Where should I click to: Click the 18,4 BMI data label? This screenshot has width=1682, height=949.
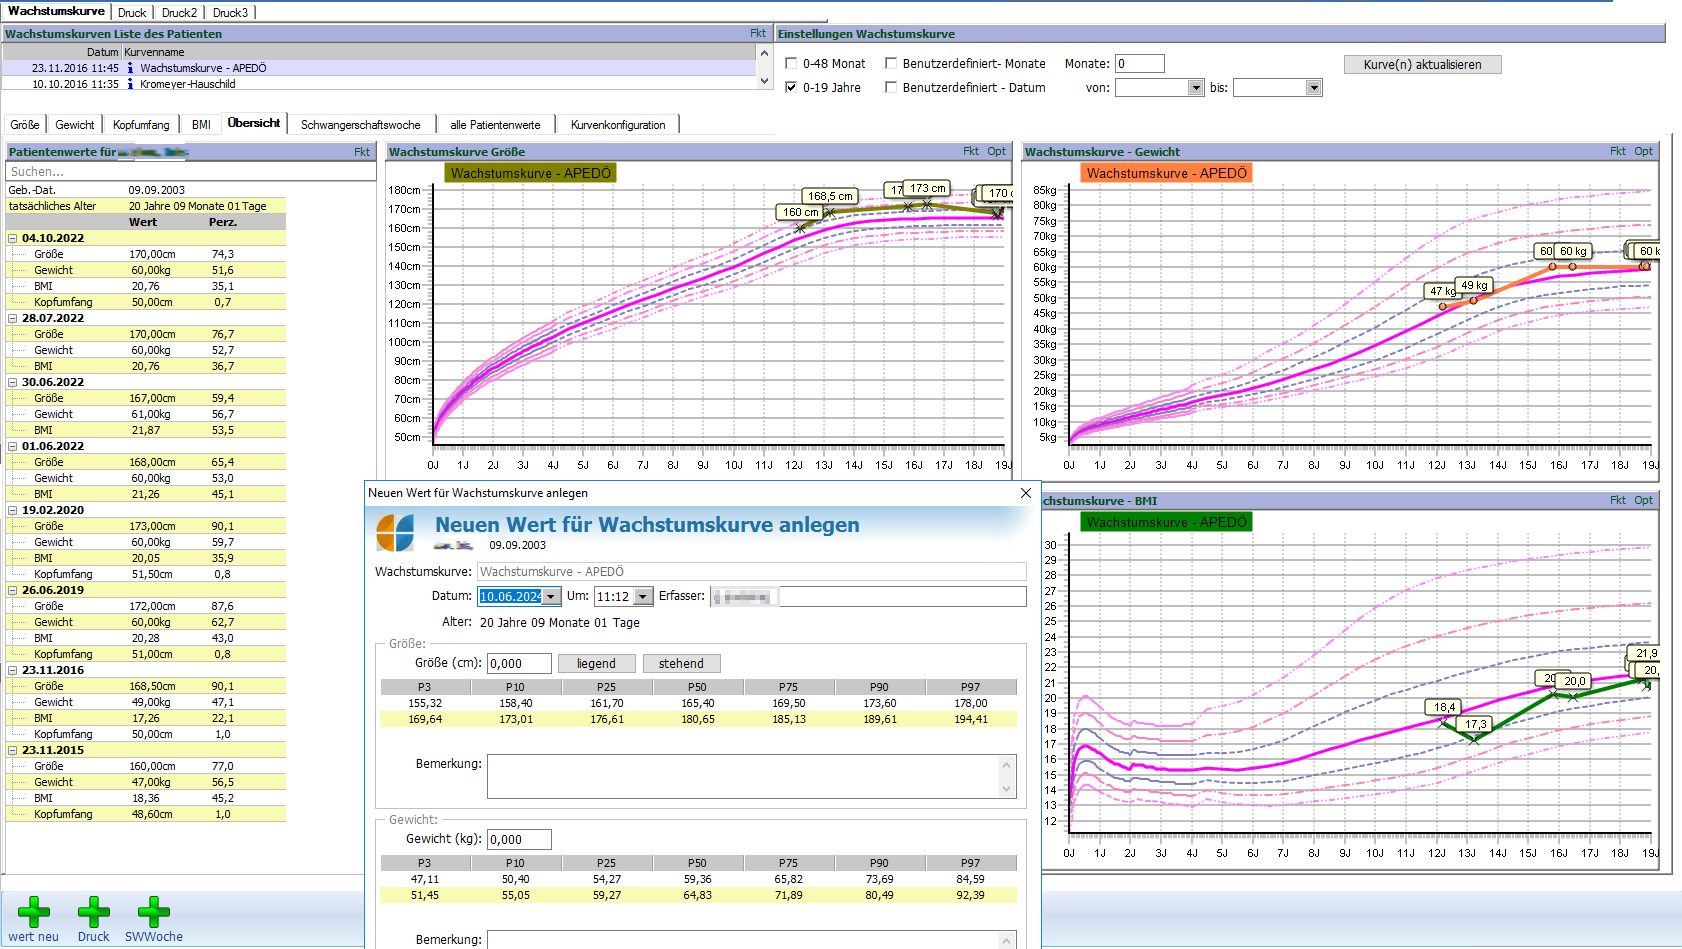pyautogui.click(x=1444, y=707)
